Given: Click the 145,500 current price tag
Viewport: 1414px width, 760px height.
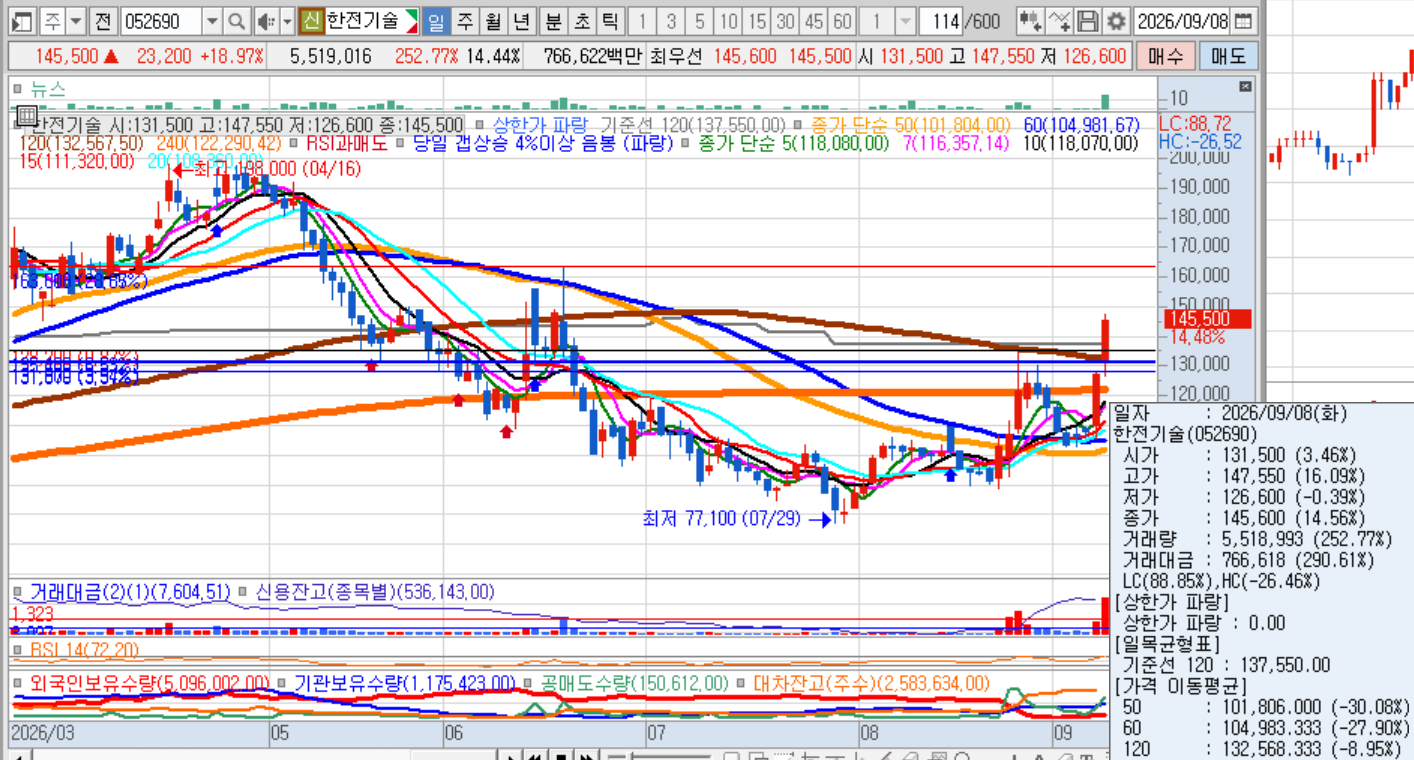Looking at the screenshot, I should (x=1208, y=319).
